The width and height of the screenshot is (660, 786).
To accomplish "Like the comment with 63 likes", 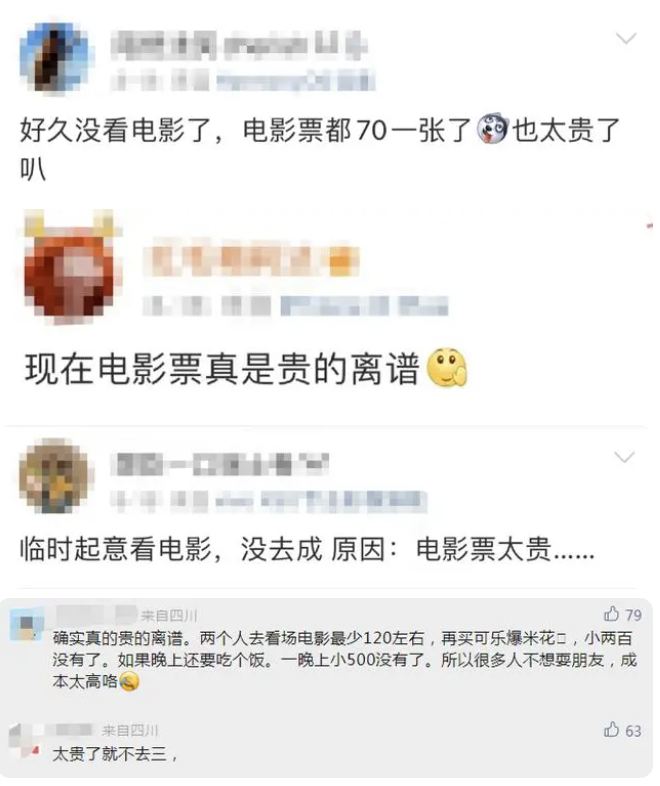I will [x=611, y=729].
